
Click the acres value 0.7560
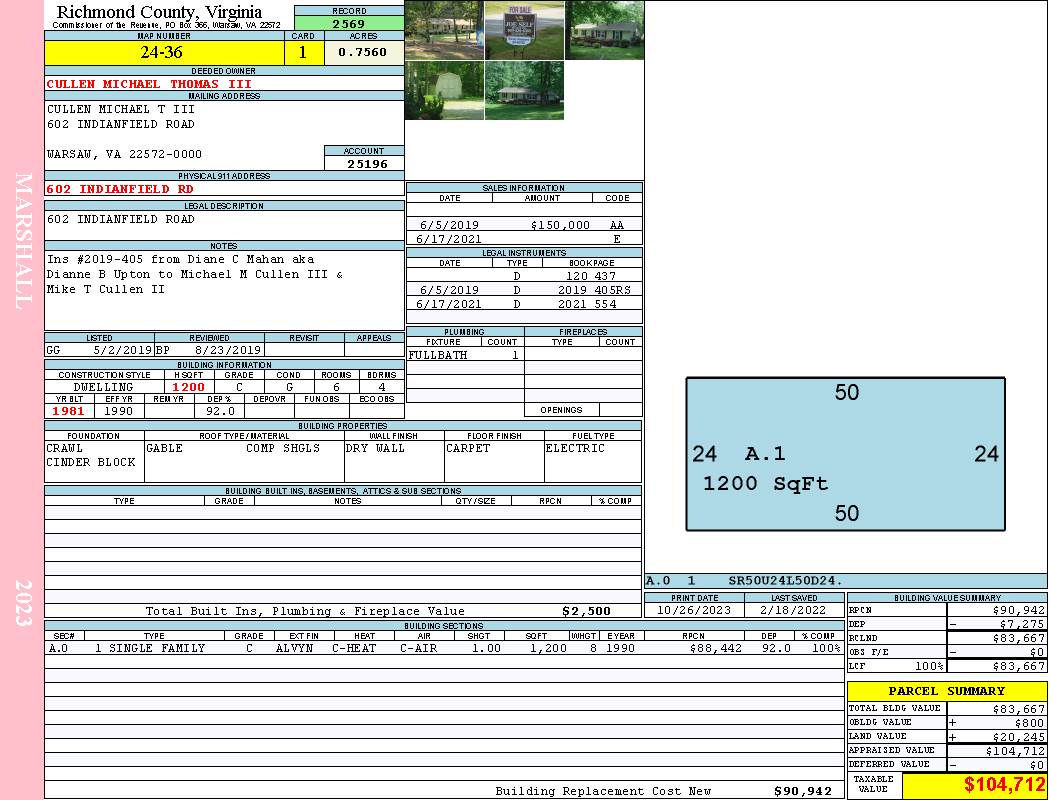tap(363, 53)
